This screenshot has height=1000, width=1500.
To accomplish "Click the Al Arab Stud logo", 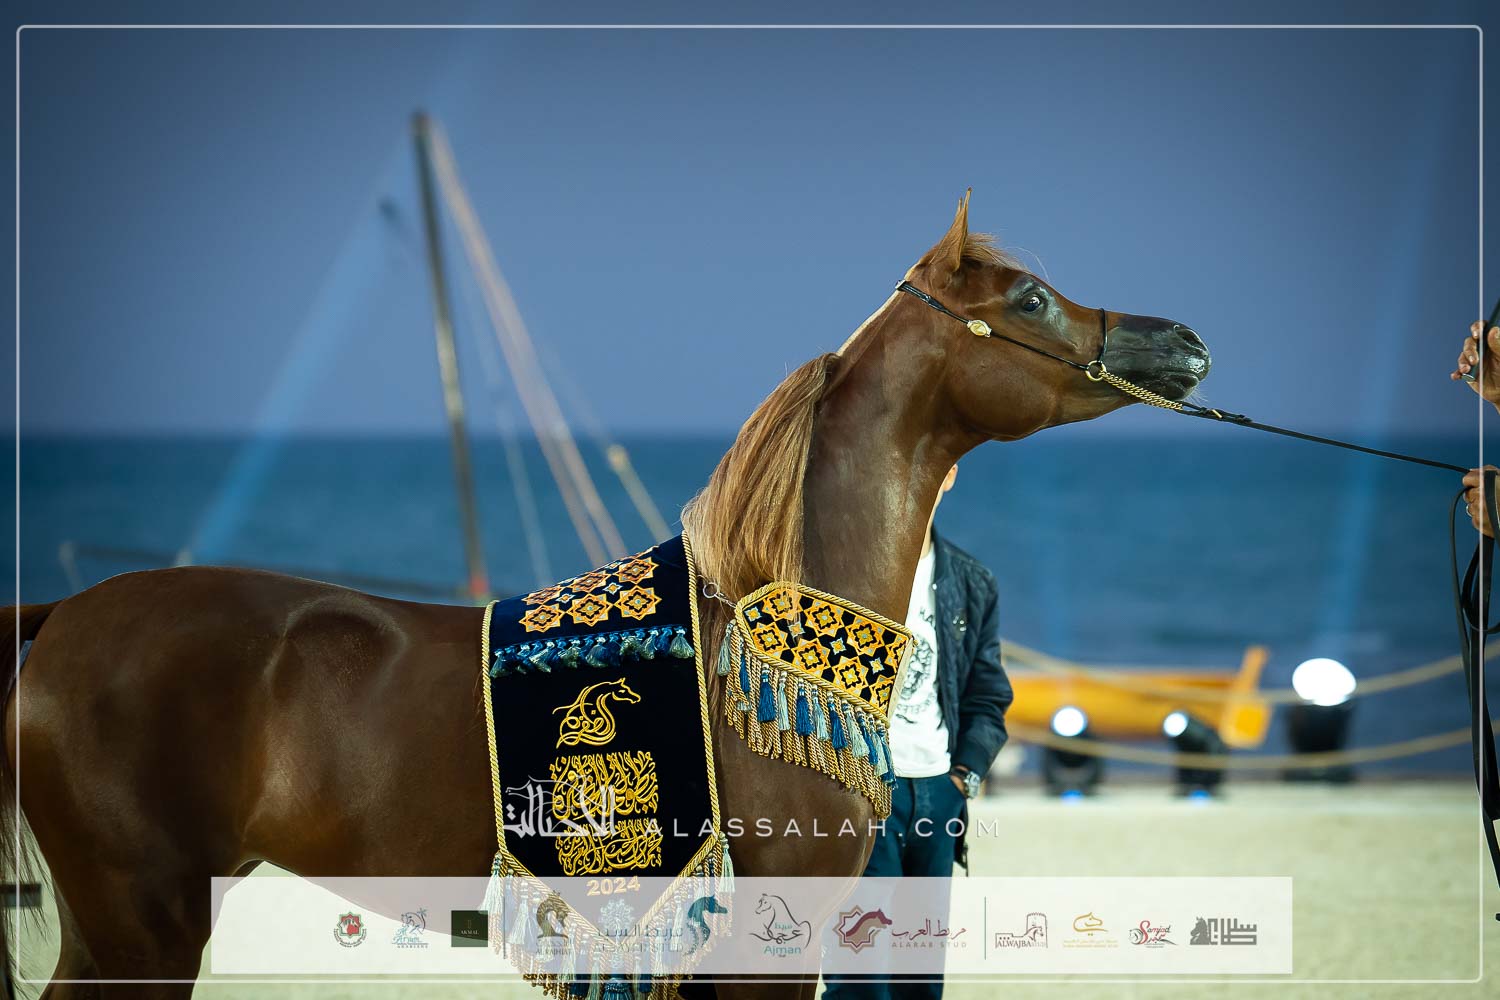I will coord(901,929).
